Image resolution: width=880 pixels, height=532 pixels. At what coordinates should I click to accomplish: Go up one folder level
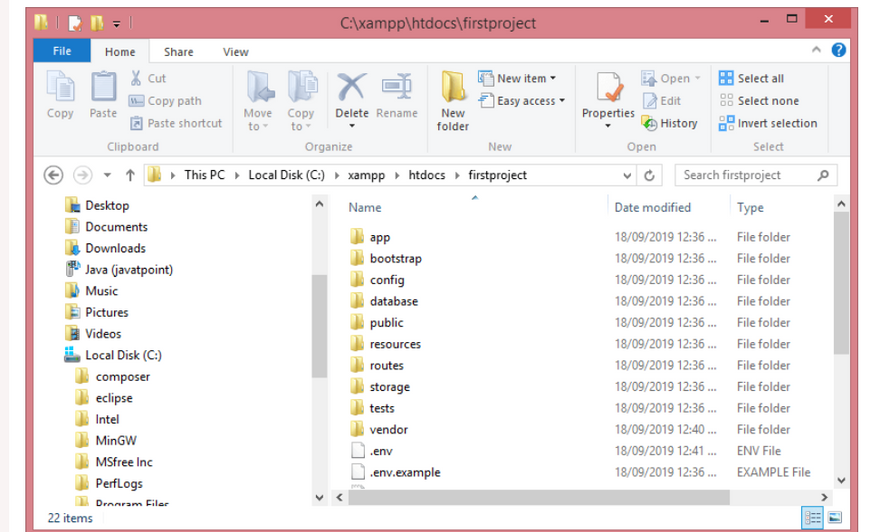click(130, 175)
